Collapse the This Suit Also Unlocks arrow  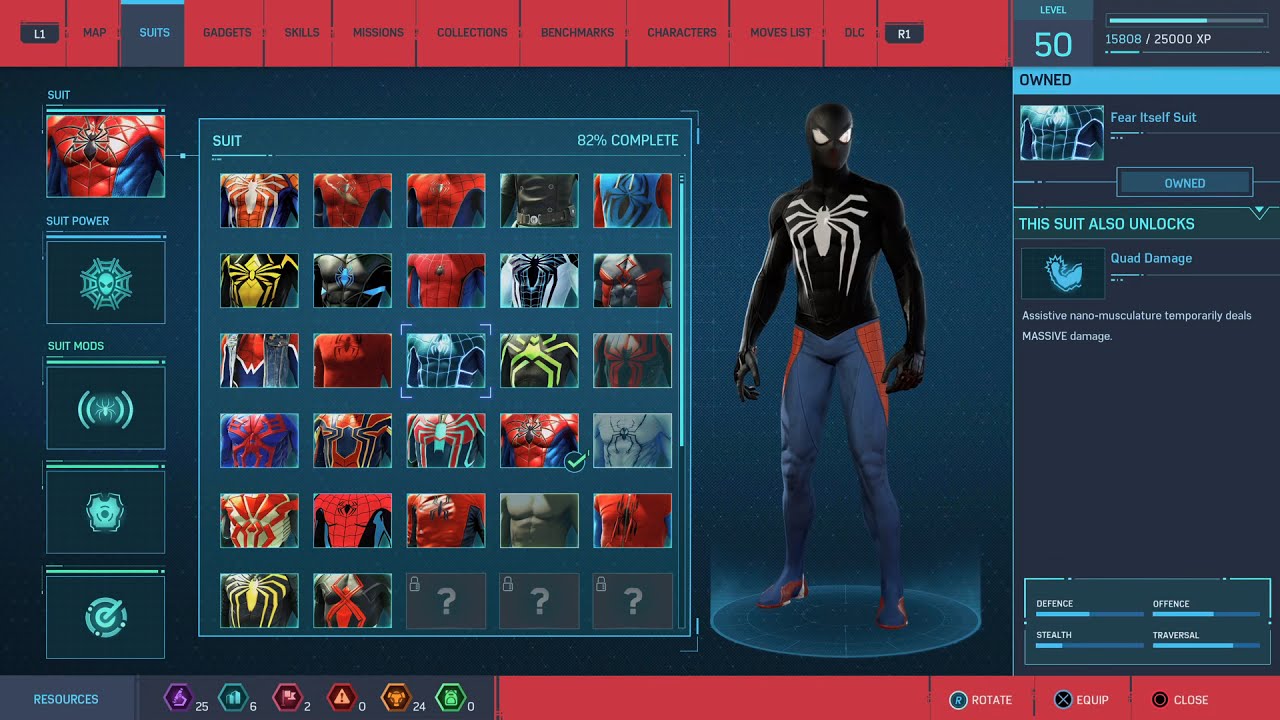click(1259, 213)
